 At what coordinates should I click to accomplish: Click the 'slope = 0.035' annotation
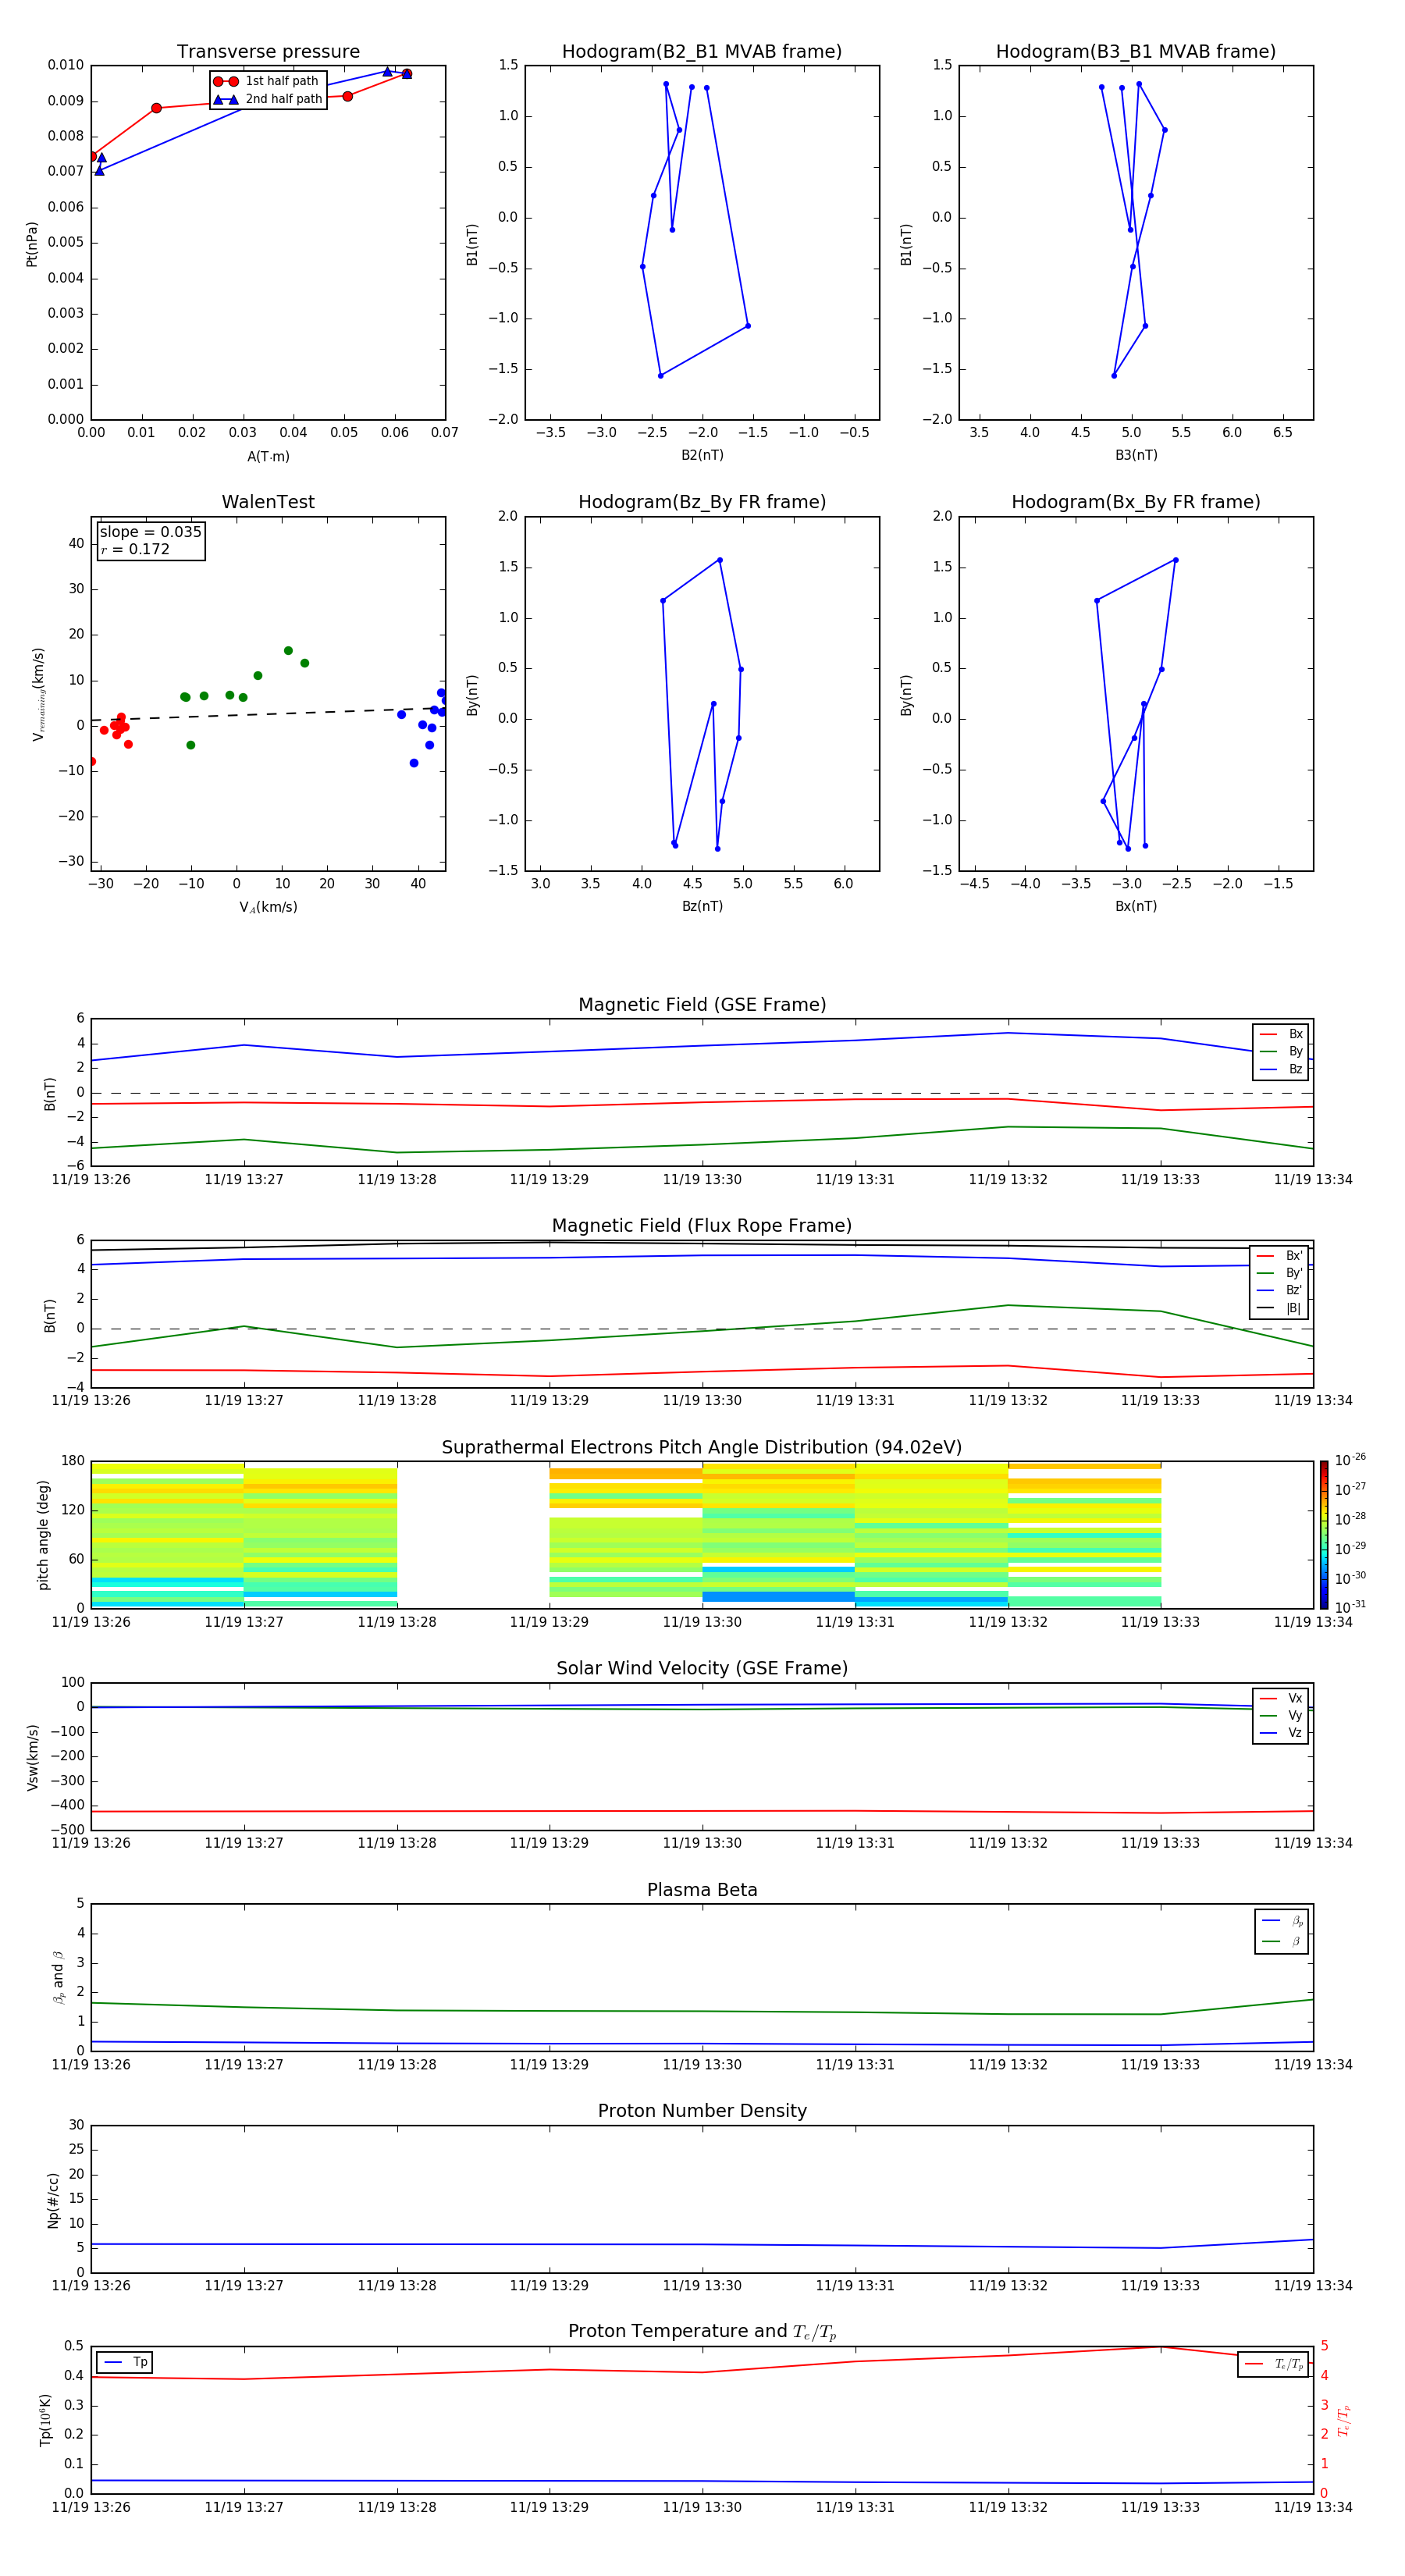click(150, 532)
